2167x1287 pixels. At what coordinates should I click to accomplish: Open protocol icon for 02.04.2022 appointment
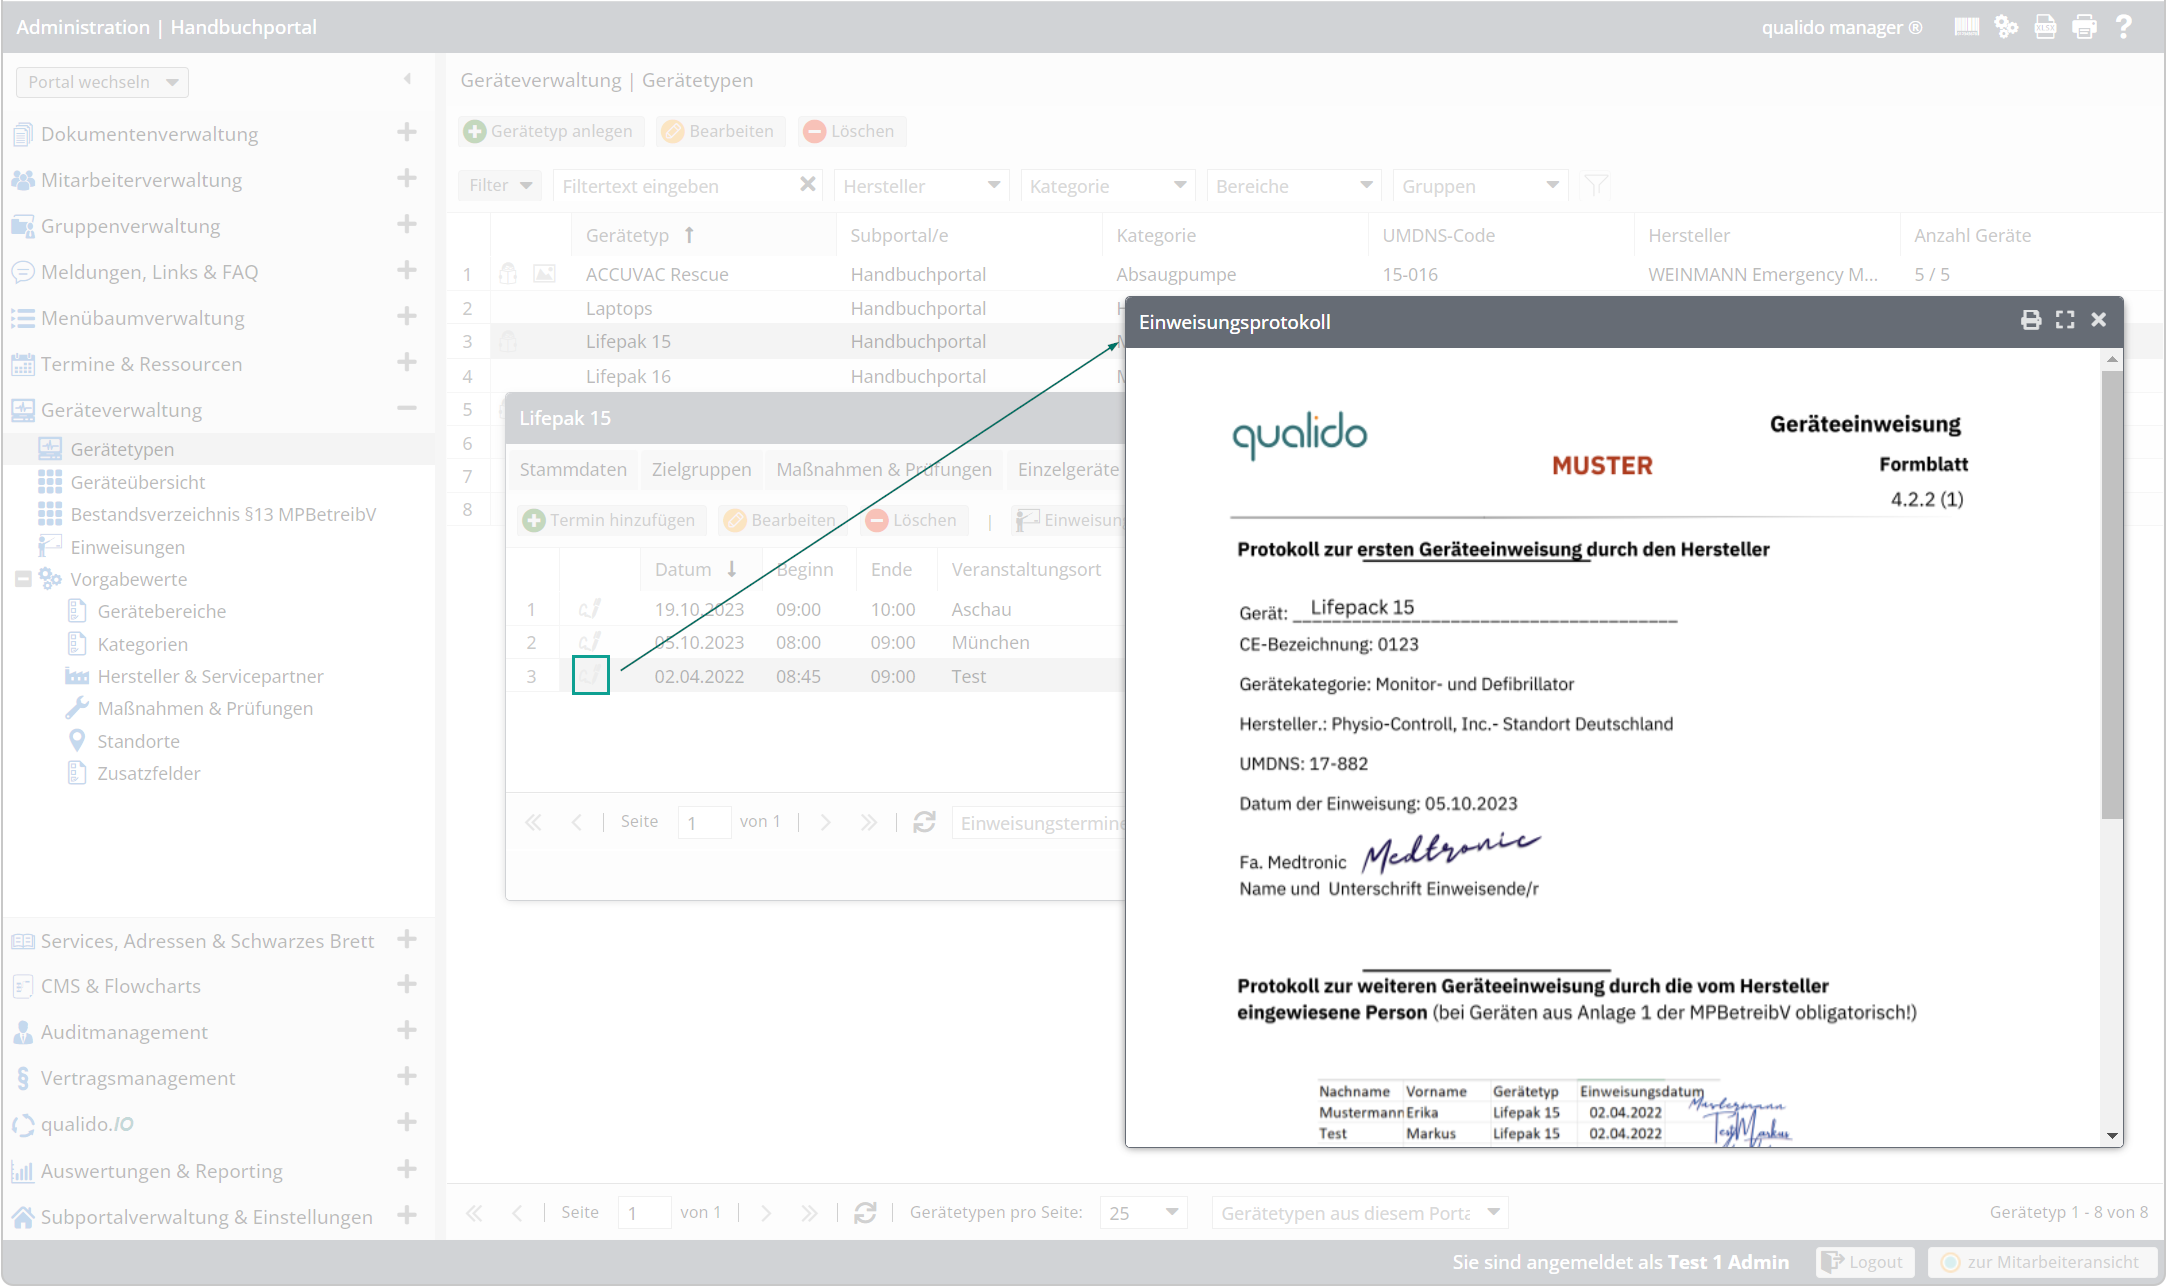[590, 675]
